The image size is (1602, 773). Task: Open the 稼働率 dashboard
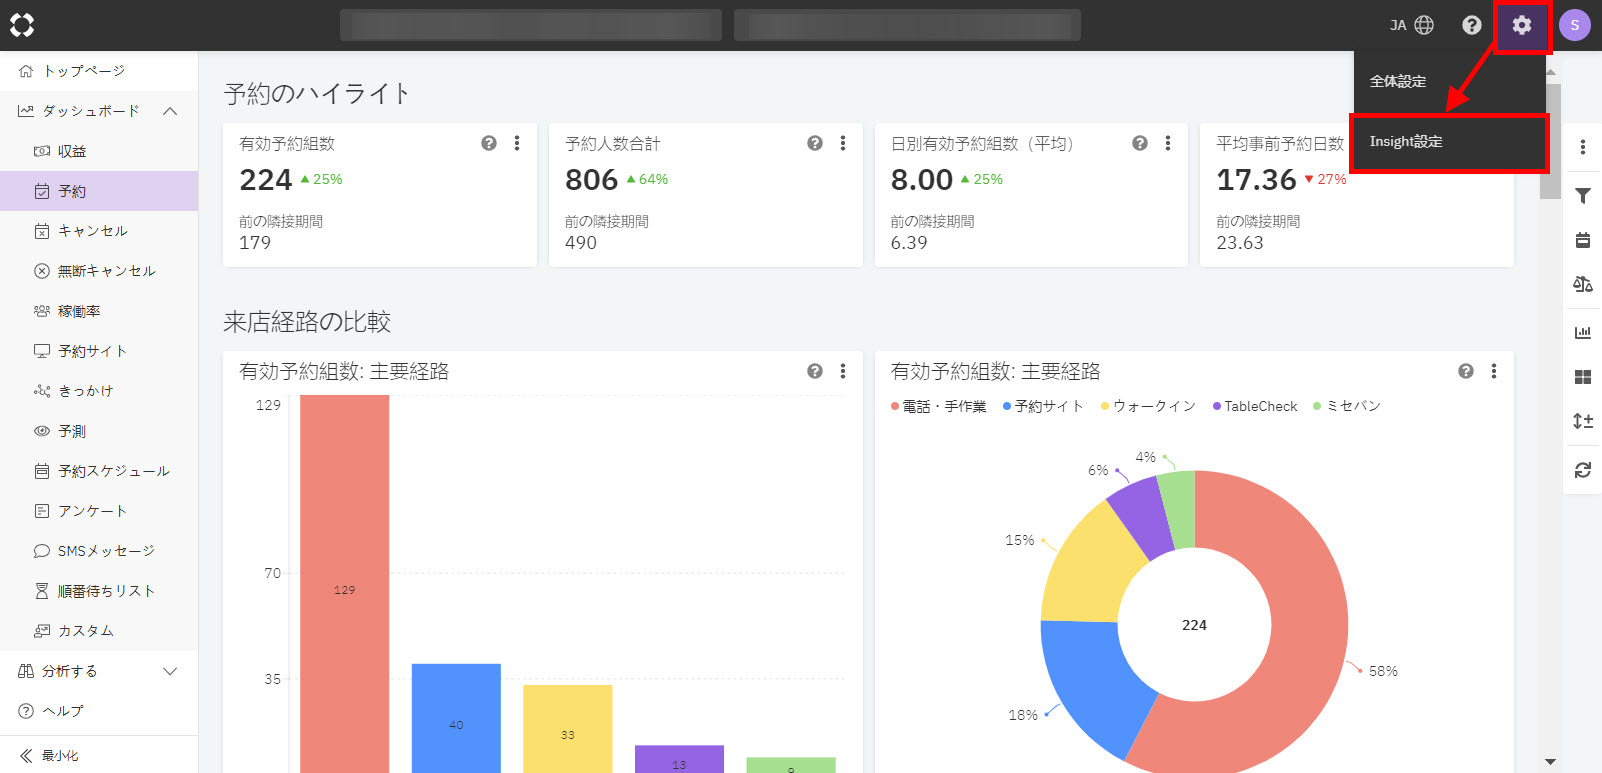coord(98,311)
